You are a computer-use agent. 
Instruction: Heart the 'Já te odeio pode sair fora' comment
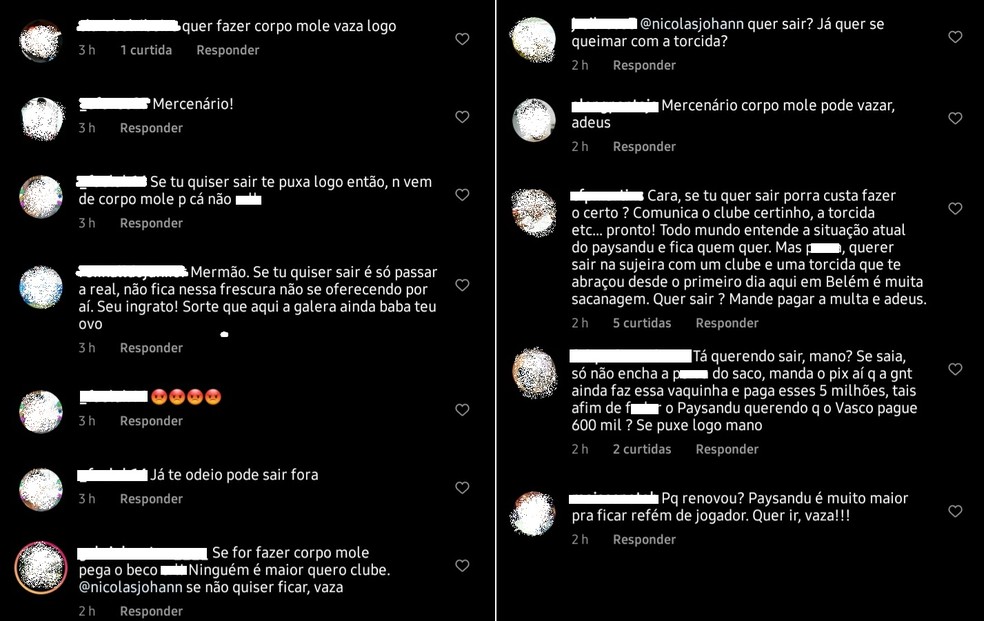pyautogui.click(x=462, y=487)
